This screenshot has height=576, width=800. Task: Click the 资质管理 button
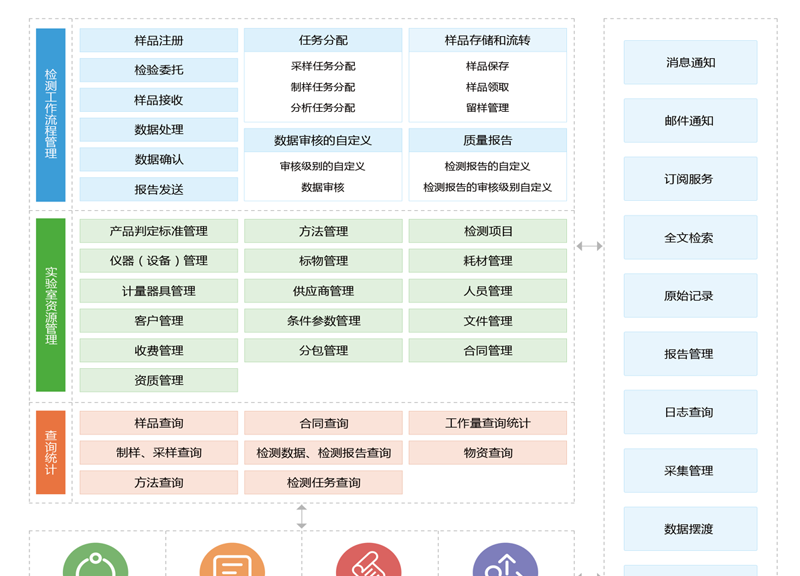pos(159,380)
